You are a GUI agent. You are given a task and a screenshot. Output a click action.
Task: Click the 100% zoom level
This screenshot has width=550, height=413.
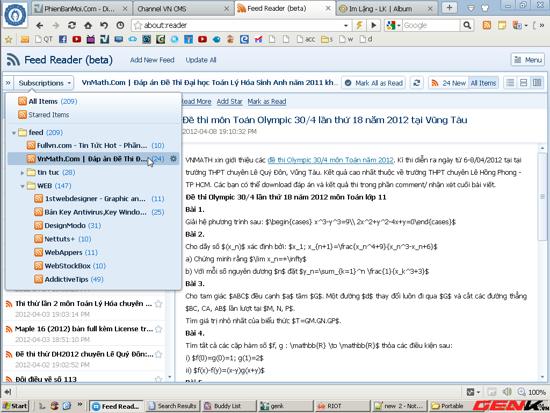click(x=537, y=392)
